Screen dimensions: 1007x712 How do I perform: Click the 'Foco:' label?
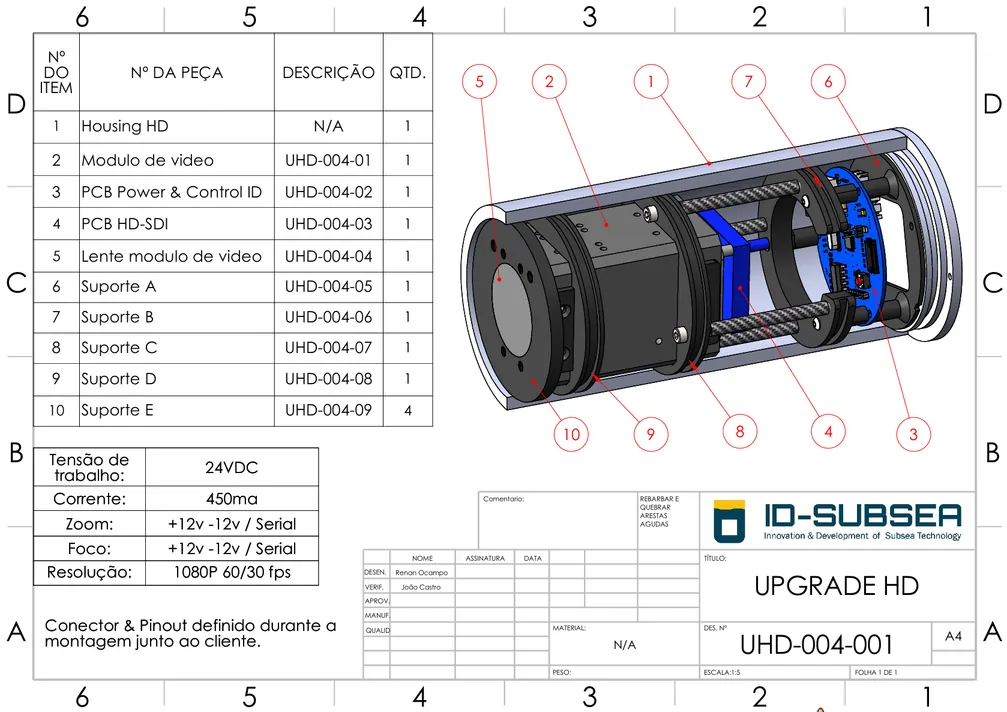coord(89,548)
